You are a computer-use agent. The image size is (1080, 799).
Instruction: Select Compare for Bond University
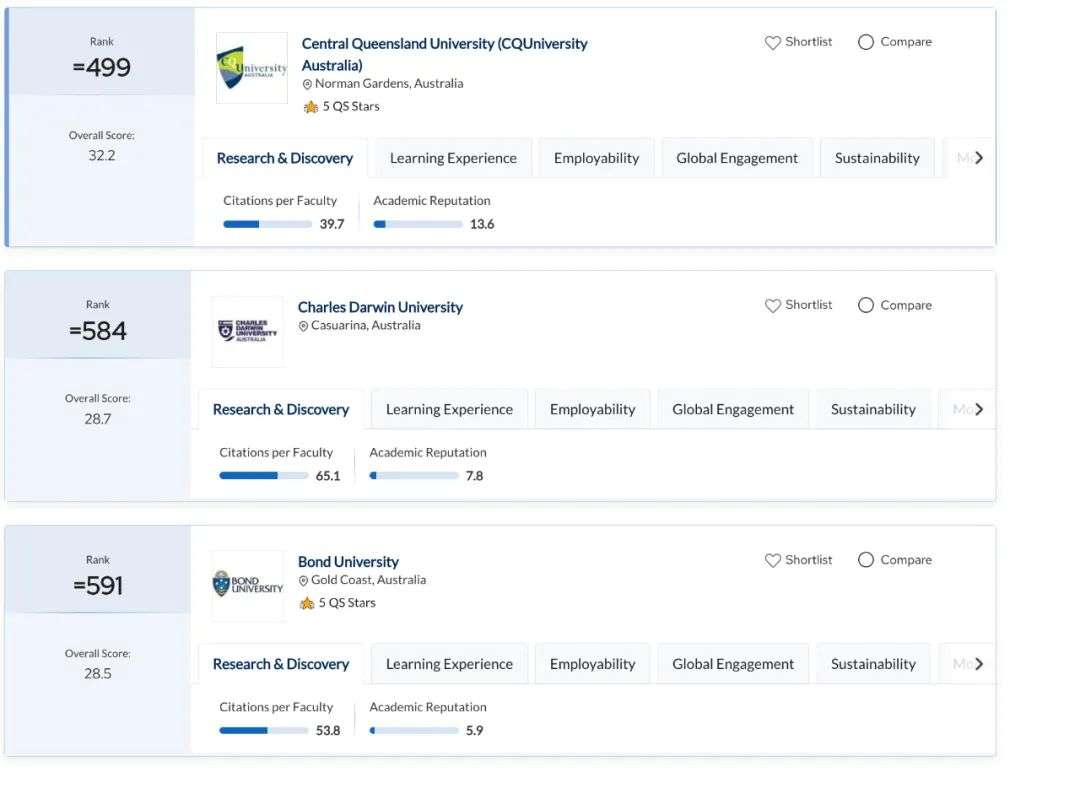coord(866,560)
